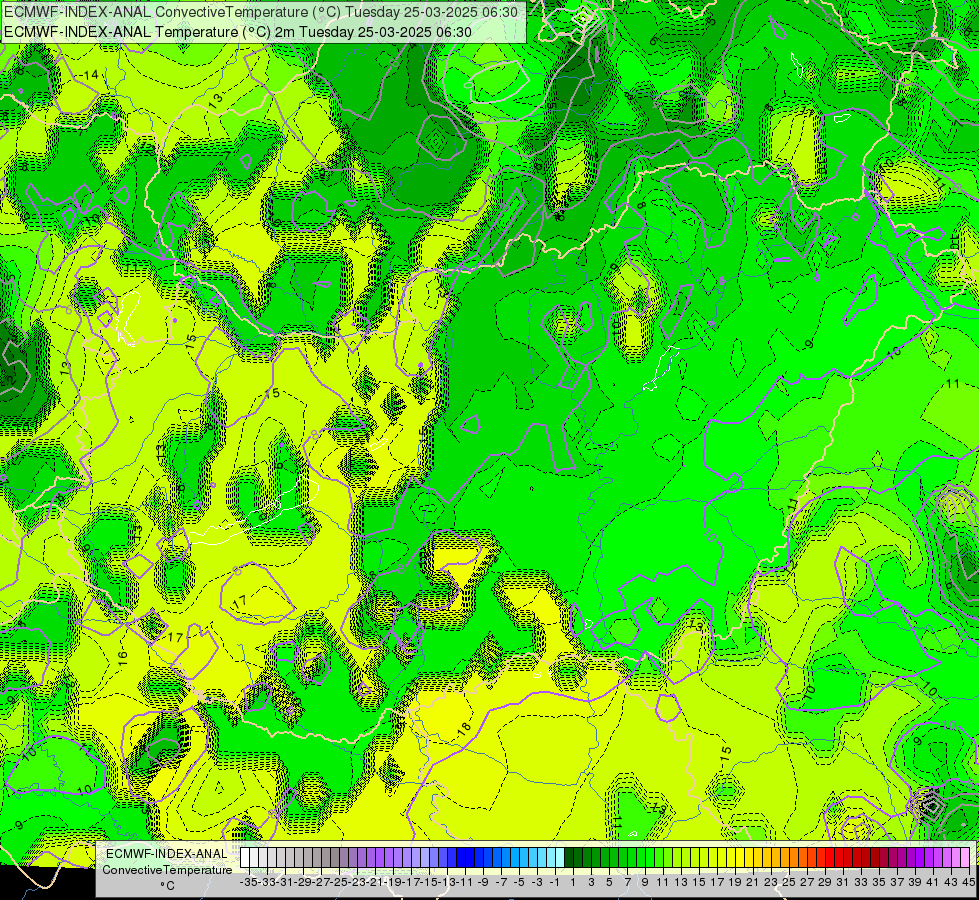Click the ConvectiveTemperature legend label

pyautogui.click(x=167, y=870)
